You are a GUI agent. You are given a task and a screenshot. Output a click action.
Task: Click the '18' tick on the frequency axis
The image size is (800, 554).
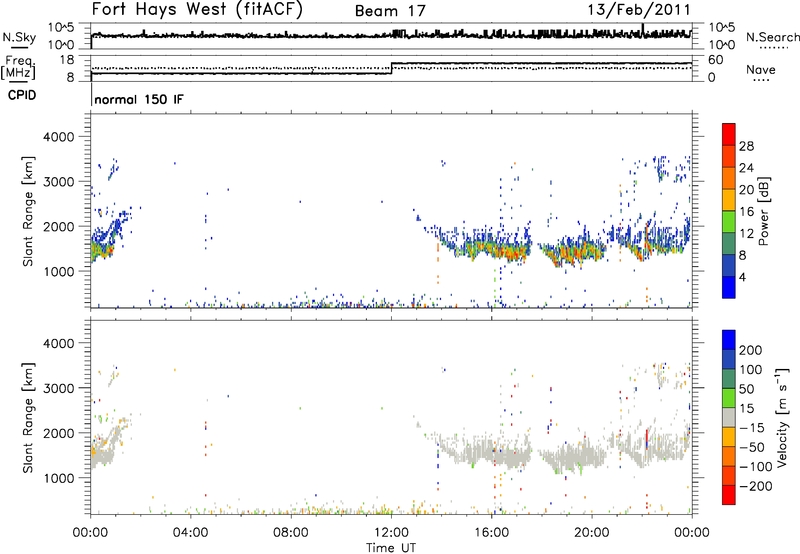click(67, 60)
